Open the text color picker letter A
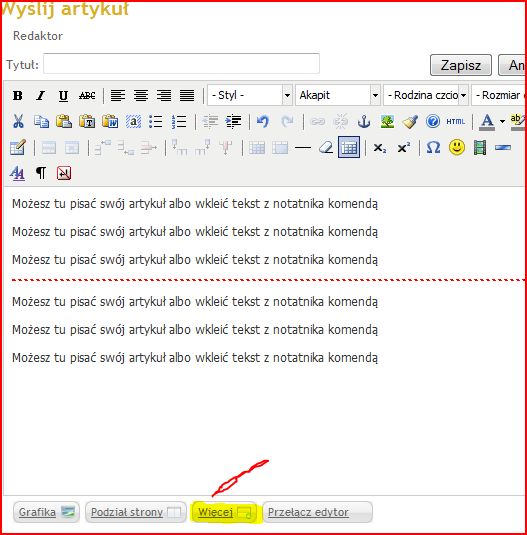This screenshot has width=527, height=535. coord(487,121)
